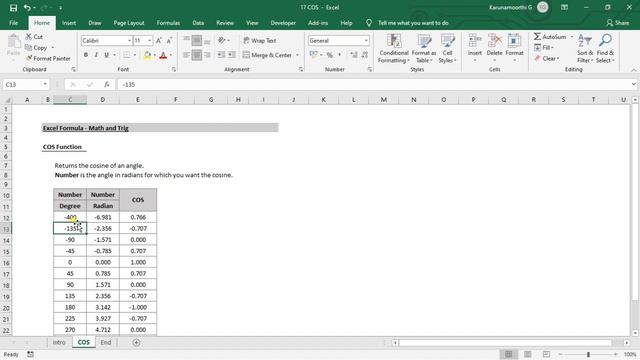Add a new sheet with plus icon
The width and height of the screenshot is (640, 360).
[136, 342]
